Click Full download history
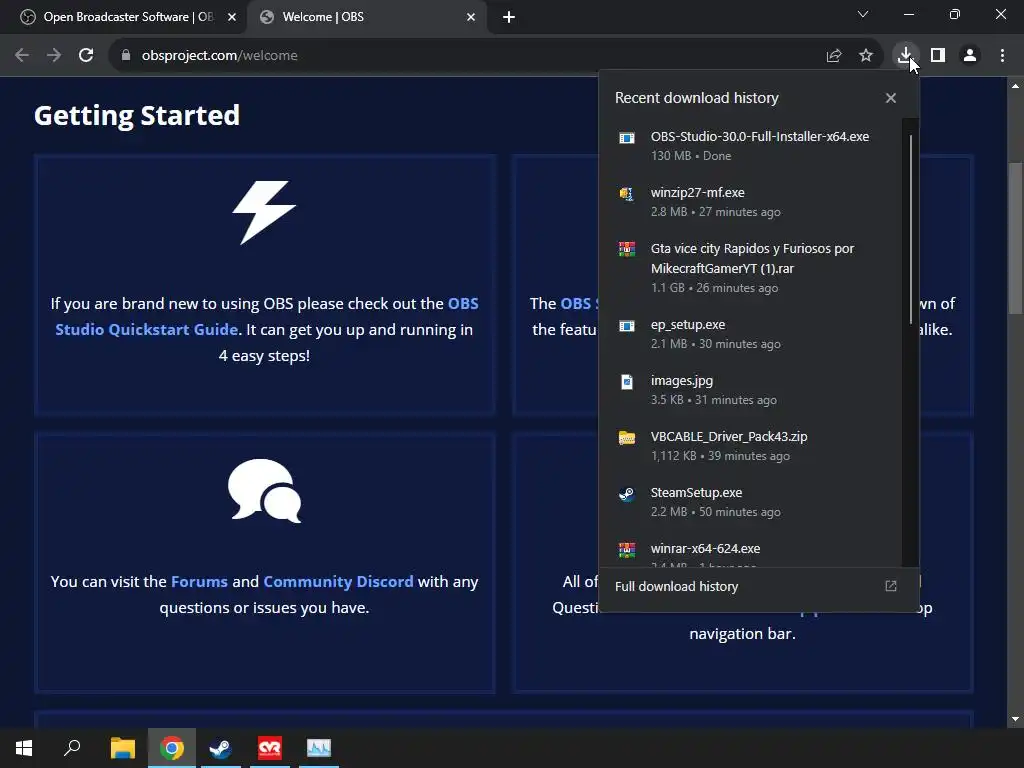The image size is (1024, 768). [677, 586]
